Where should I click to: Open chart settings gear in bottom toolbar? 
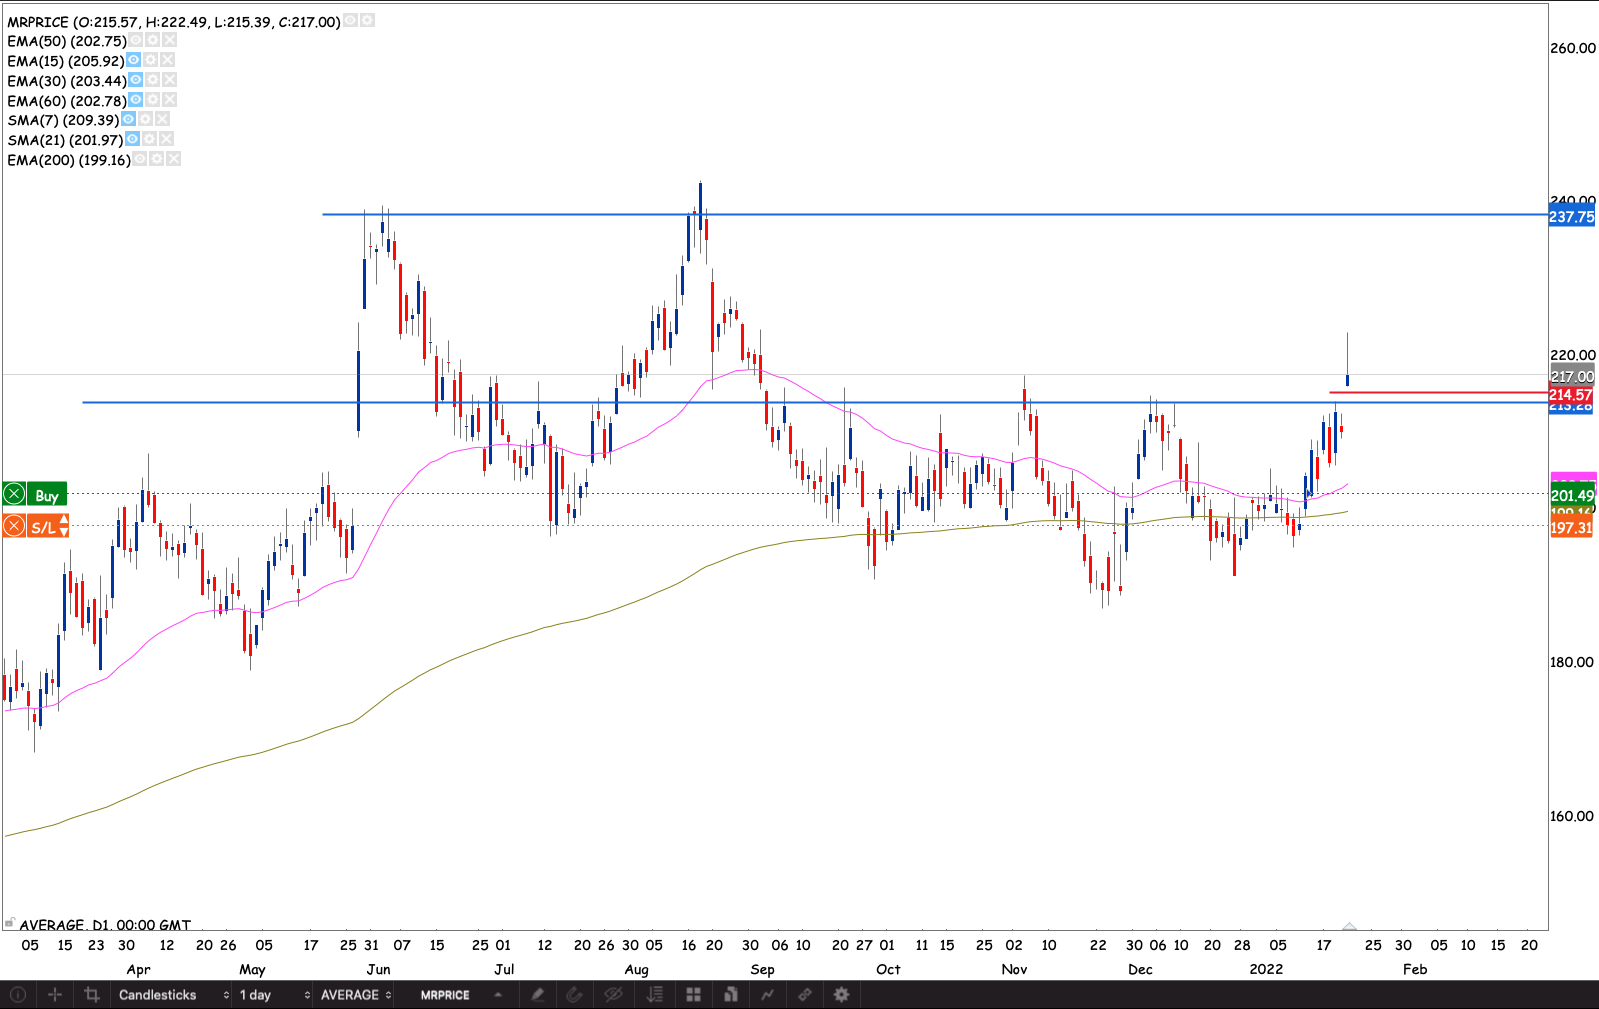841,994
